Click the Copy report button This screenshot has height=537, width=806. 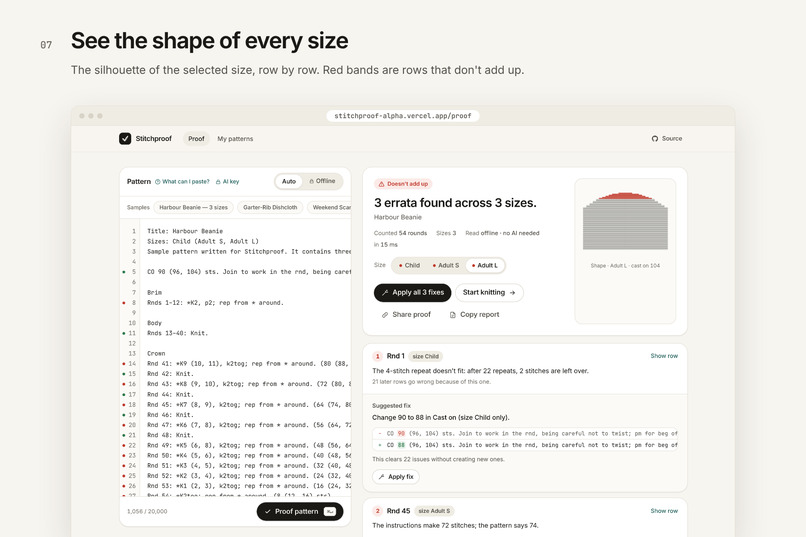point(474,314)
